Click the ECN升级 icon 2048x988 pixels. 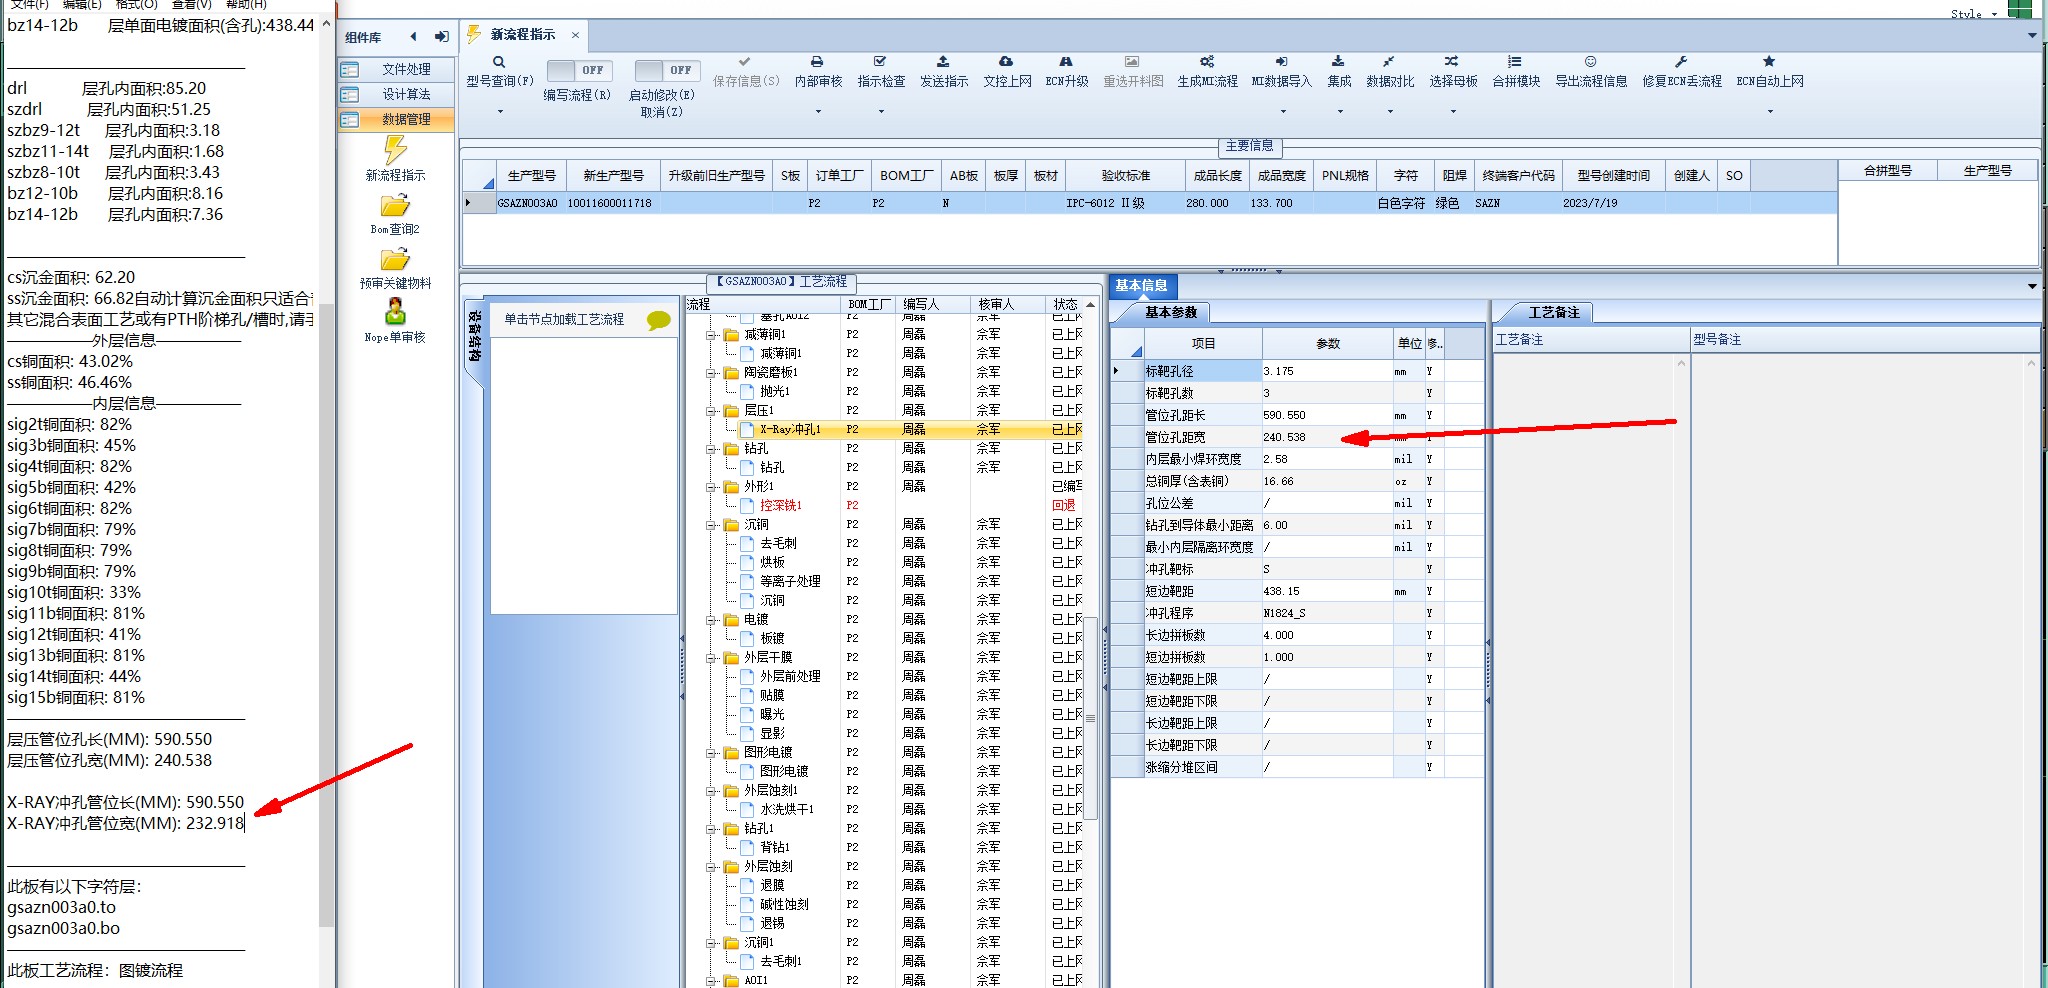tap(1066, 62)
